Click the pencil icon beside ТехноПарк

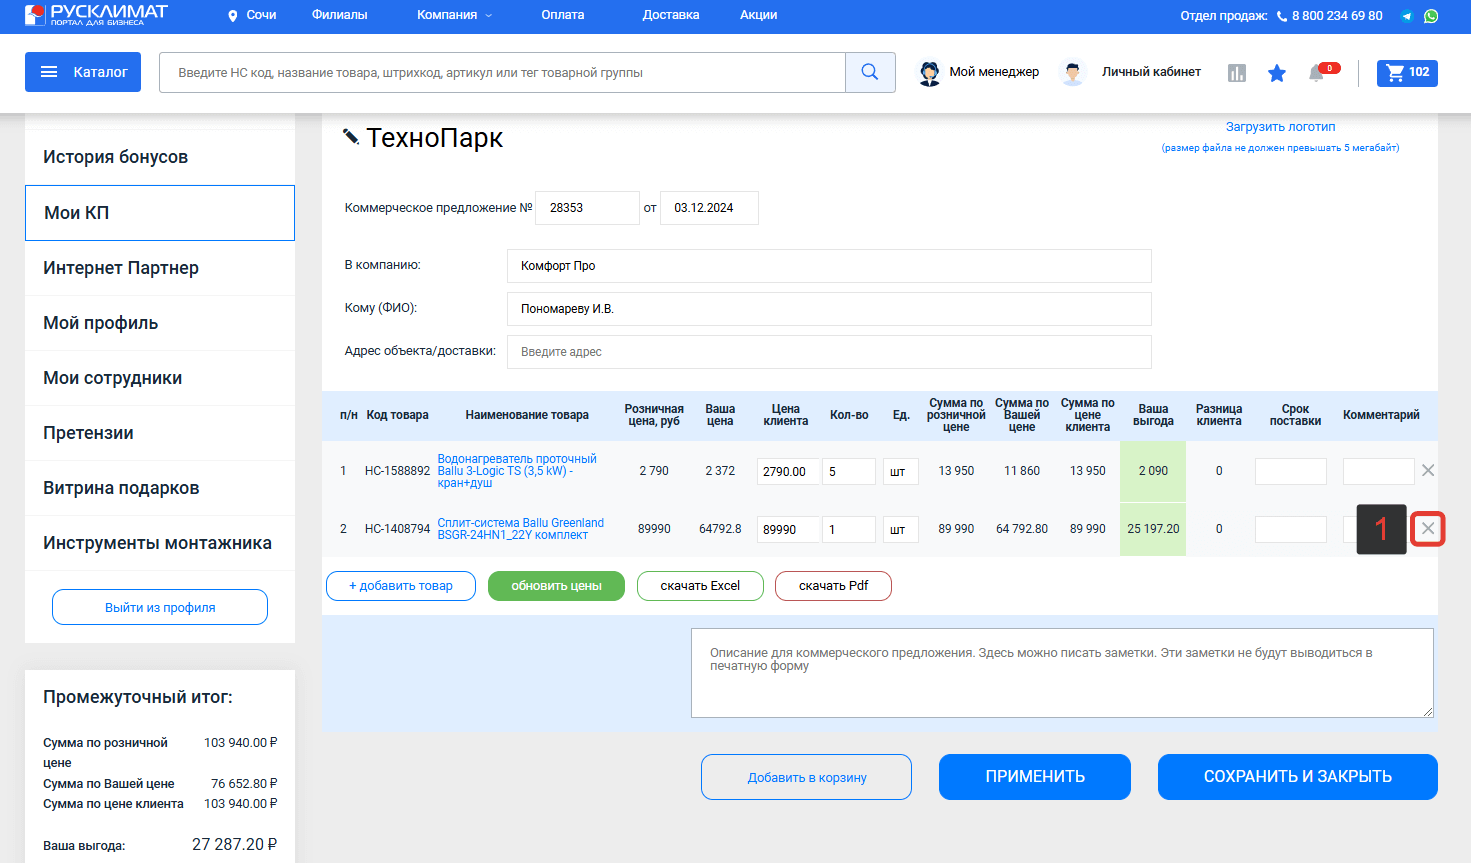point(351,137)
